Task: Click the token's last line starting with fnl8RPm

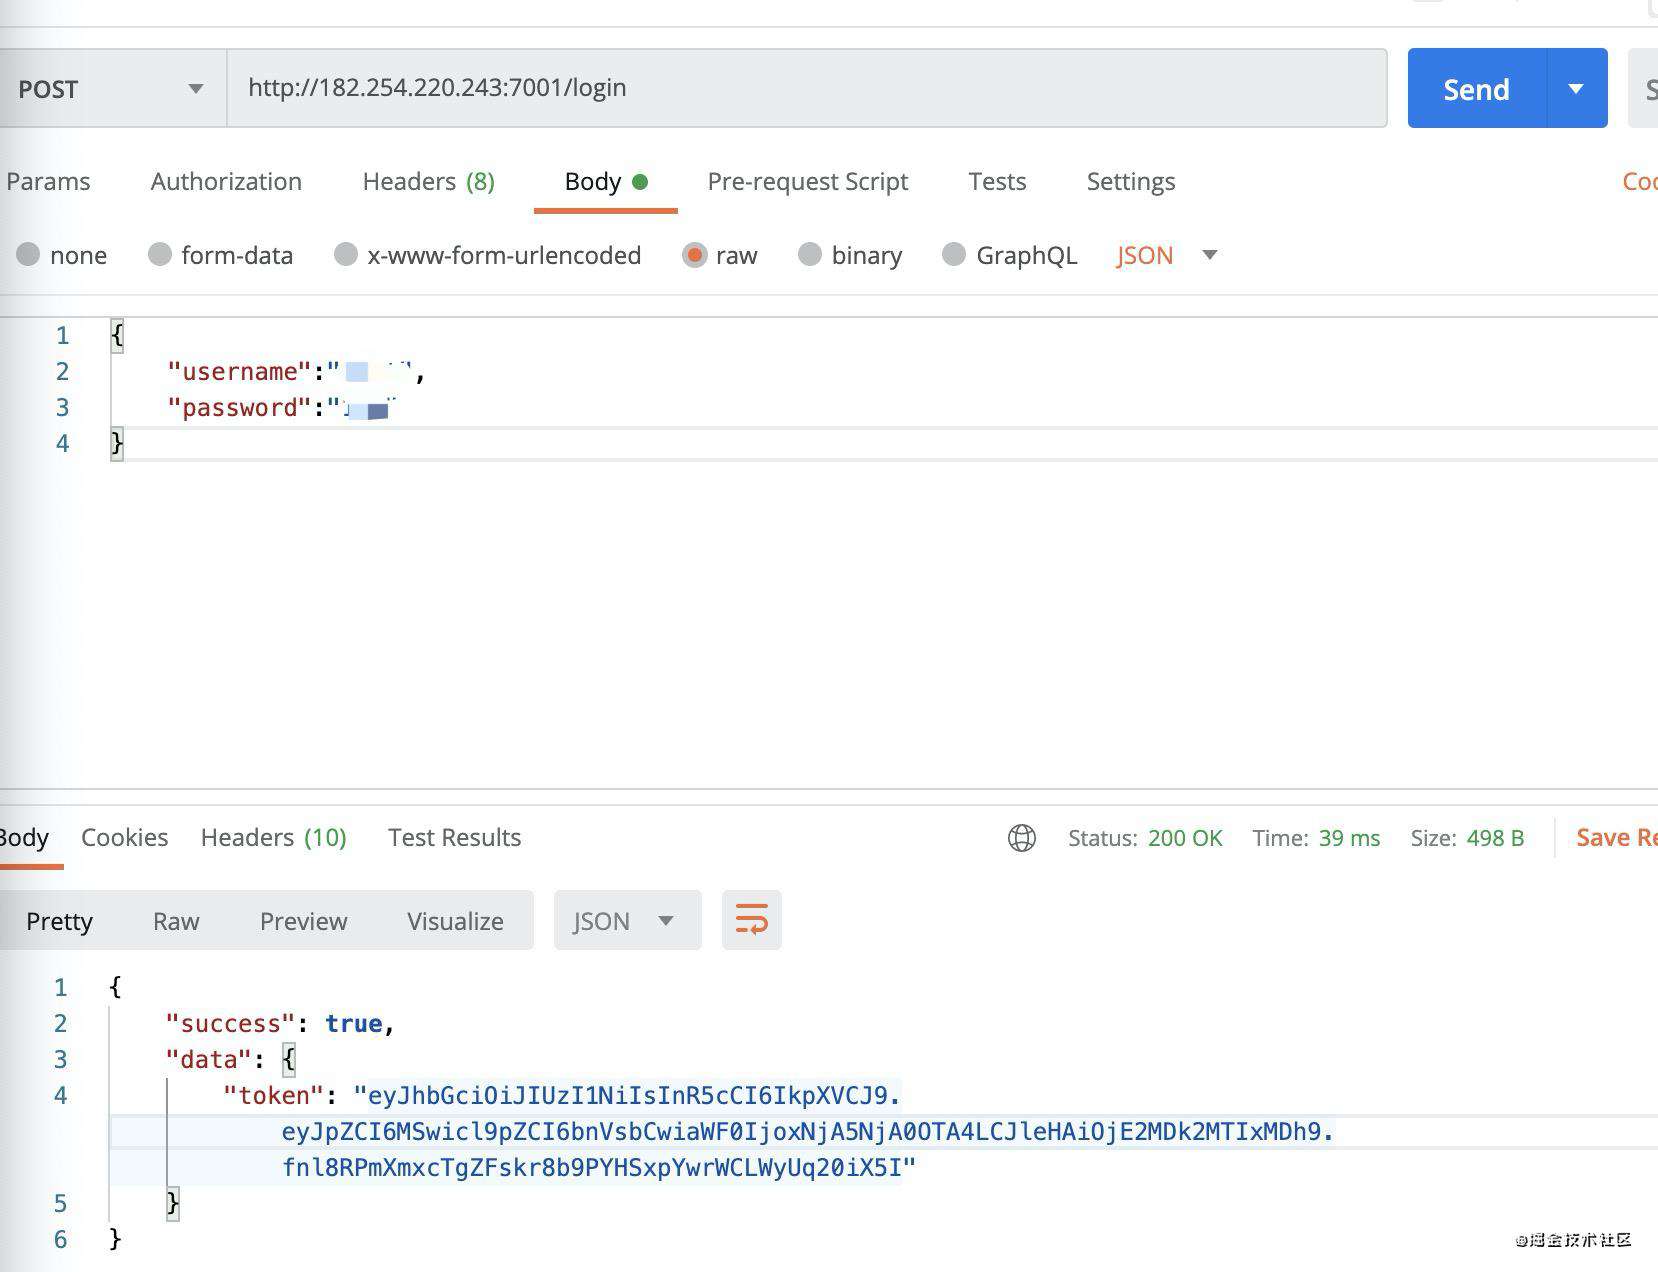Action: (599, 1167)
